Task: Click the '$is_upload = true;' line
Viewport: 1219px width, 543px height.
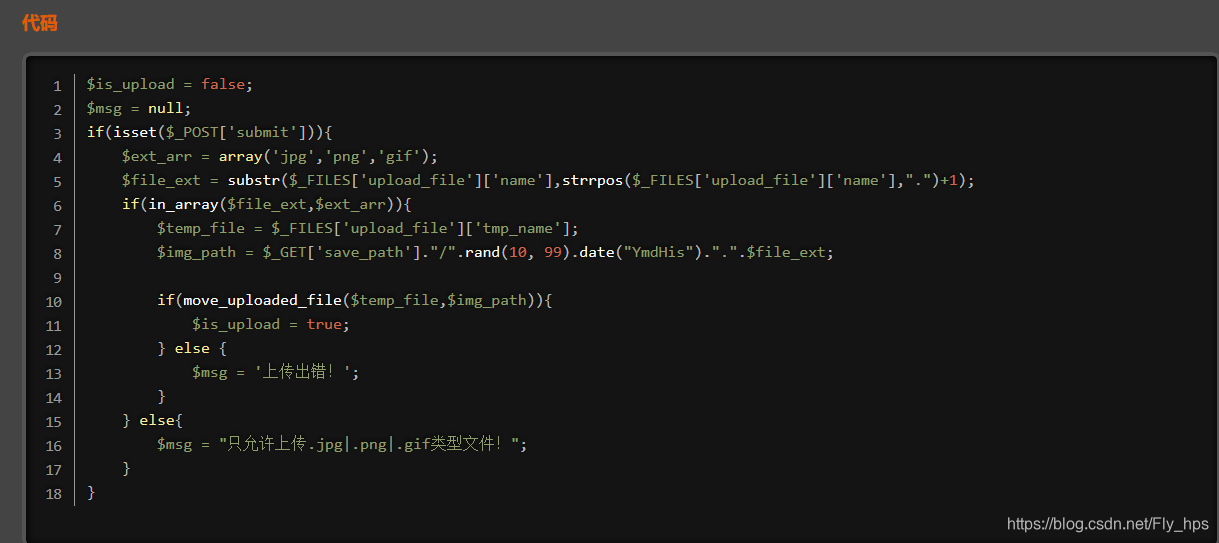Action: point(271,325)
